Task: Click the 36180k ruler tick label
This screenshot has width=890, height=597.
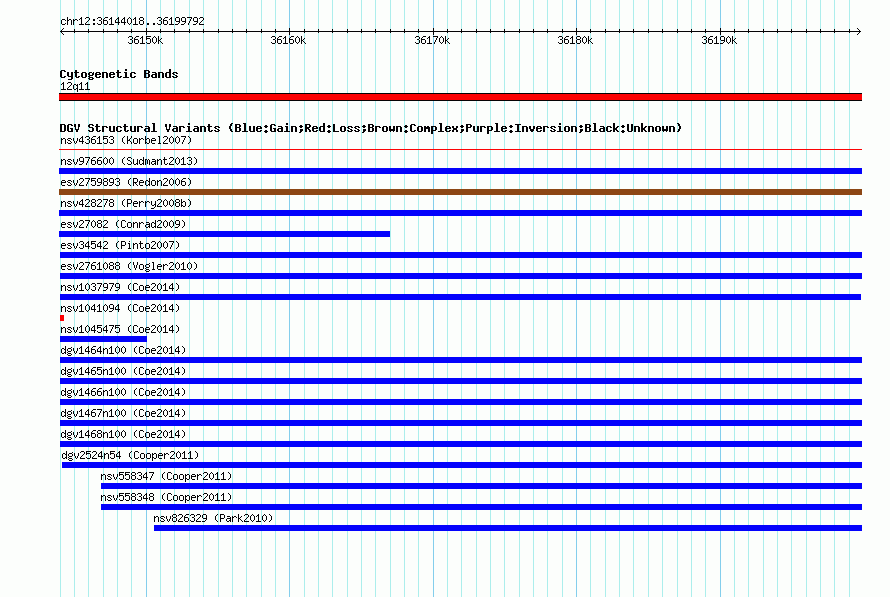Action: coord(576,40)
